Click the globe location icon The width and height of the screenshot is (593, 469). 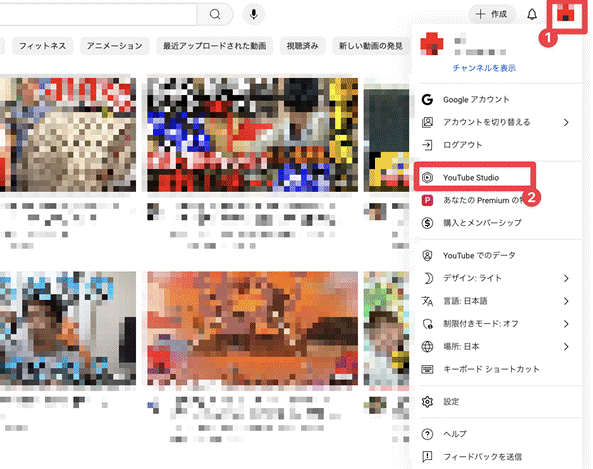click(x=427, y=346)
